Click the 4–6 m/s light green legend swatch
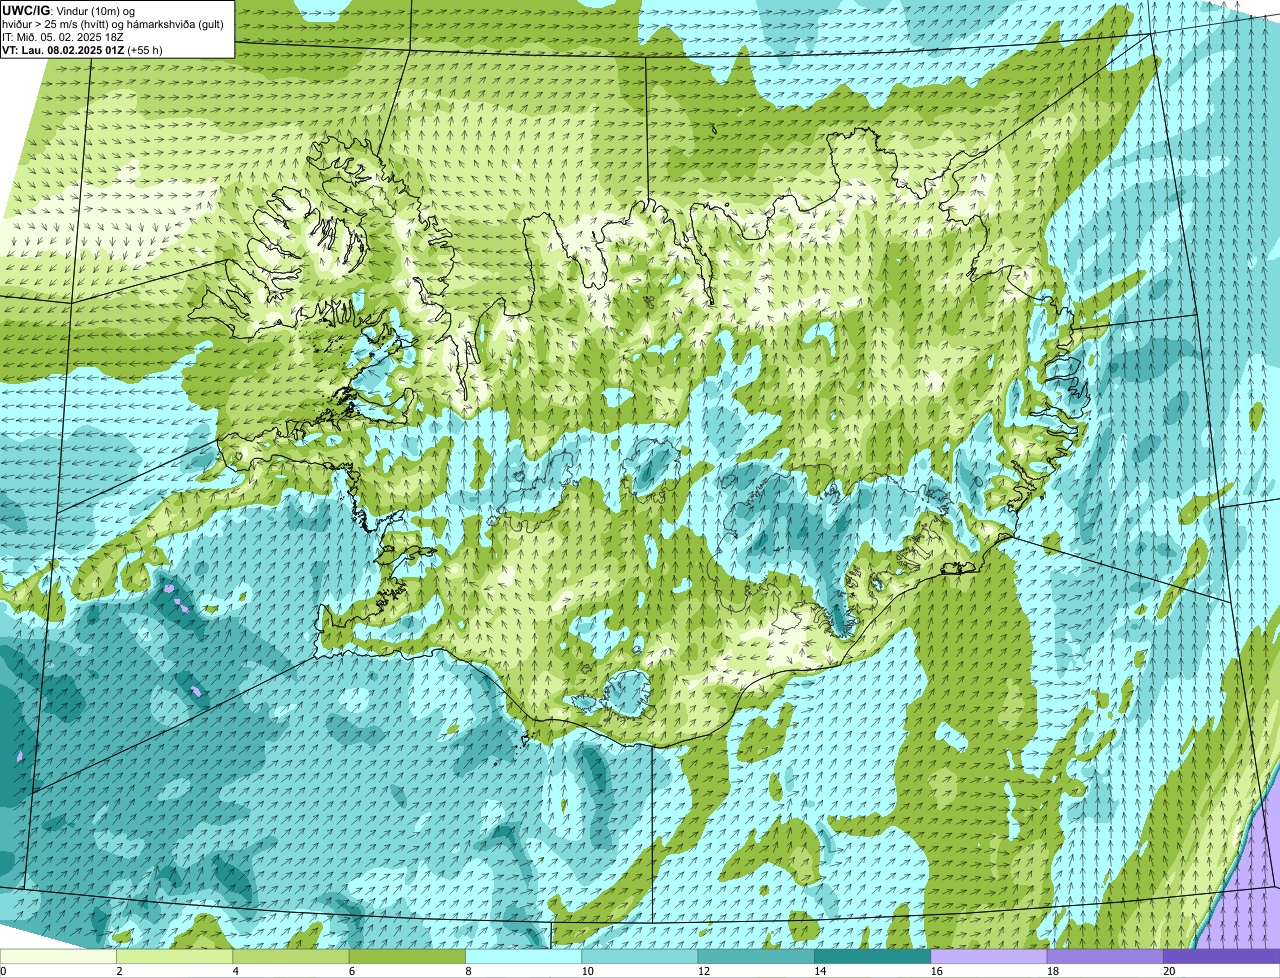1280x978 pixels. click(x=291, y=956)
